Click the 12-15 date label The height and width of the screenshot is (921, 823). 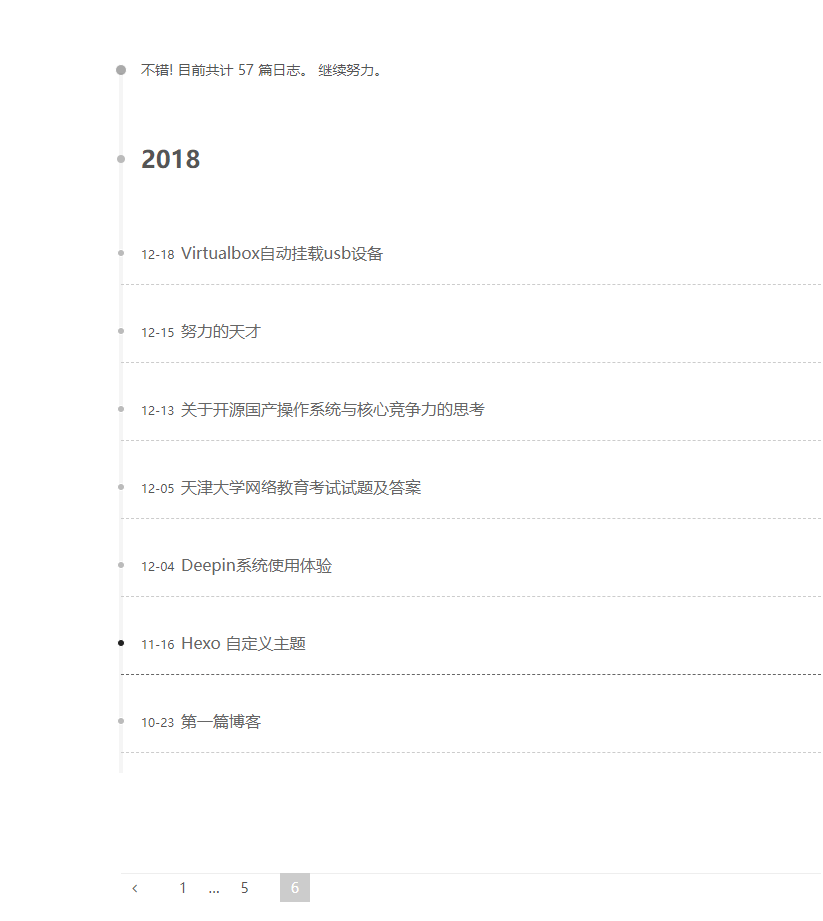[x=157, y=333]
